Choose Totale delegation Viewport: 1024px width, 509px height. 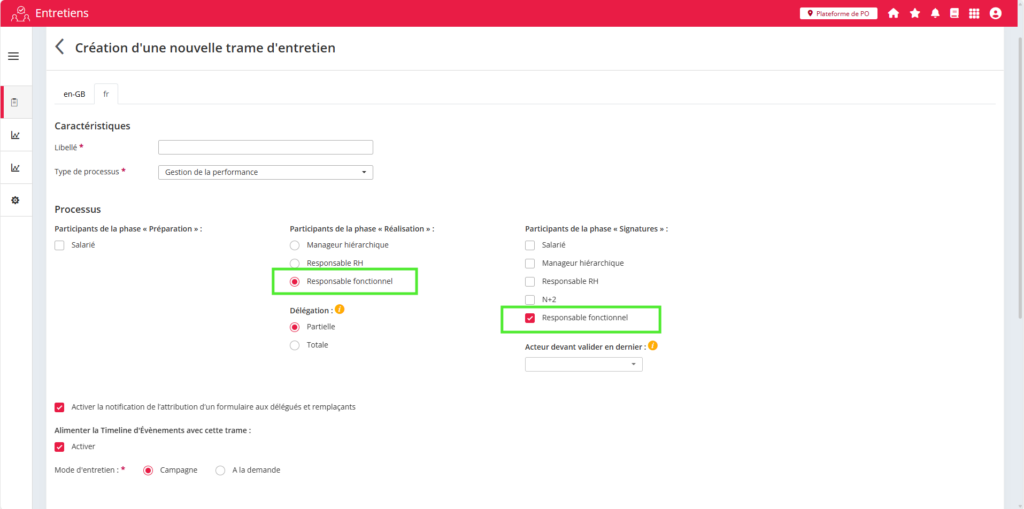tap(294, 345)
